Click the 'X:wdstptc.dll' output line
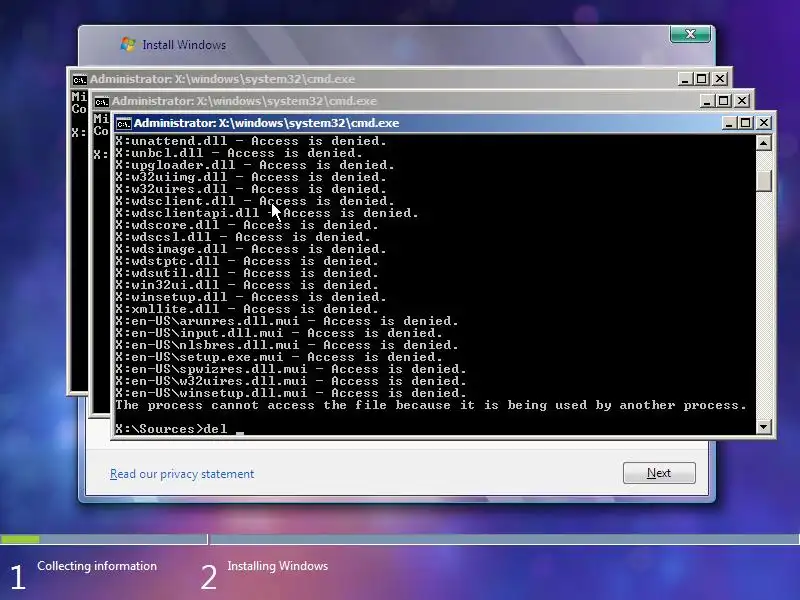The height and width of the screenshot is (600, 800). coord(247,261)
